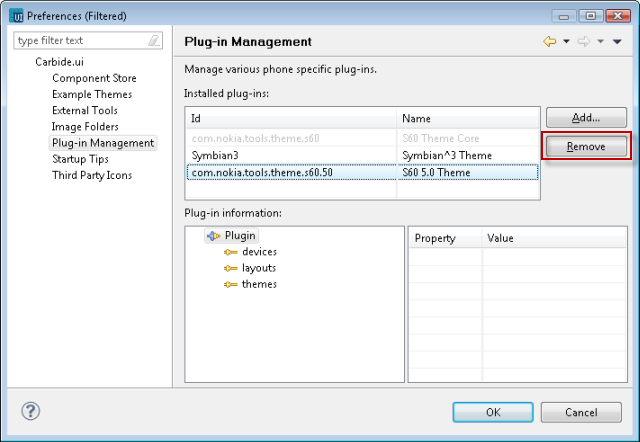Open help with the question mark icon
This screenshot has height=442, width=640.
click(31, 411)
